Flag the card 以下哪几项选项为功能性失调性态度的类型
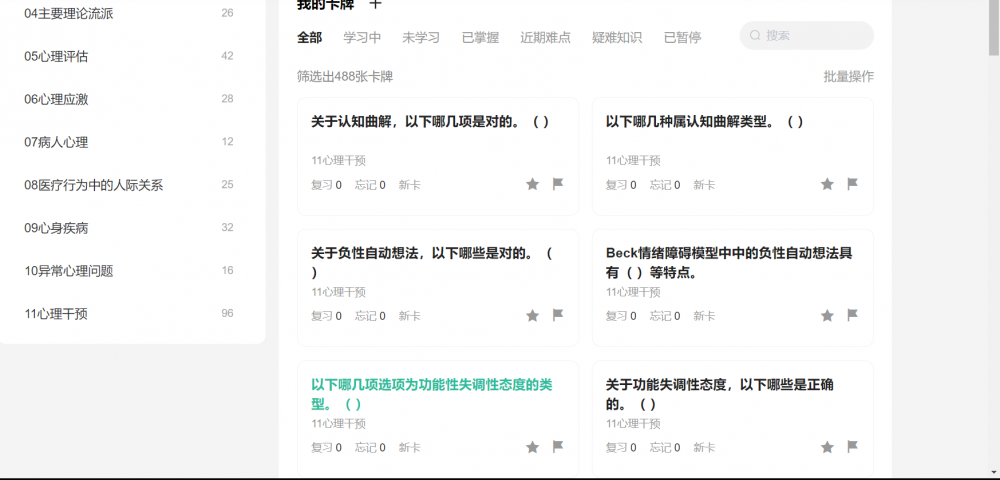This screenshot has width=1000, height=480. (x=558, y=447)
